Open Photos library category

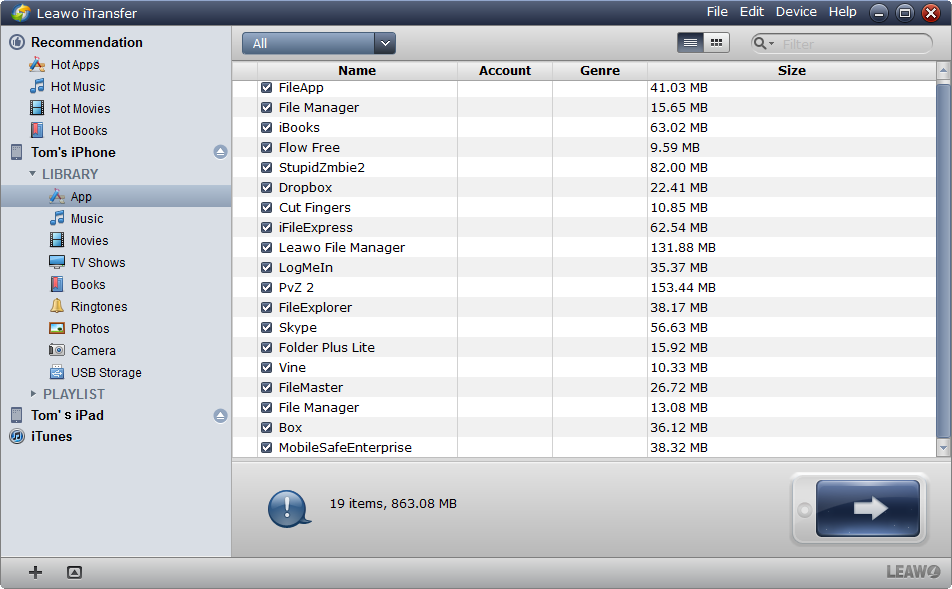[79, 329]
